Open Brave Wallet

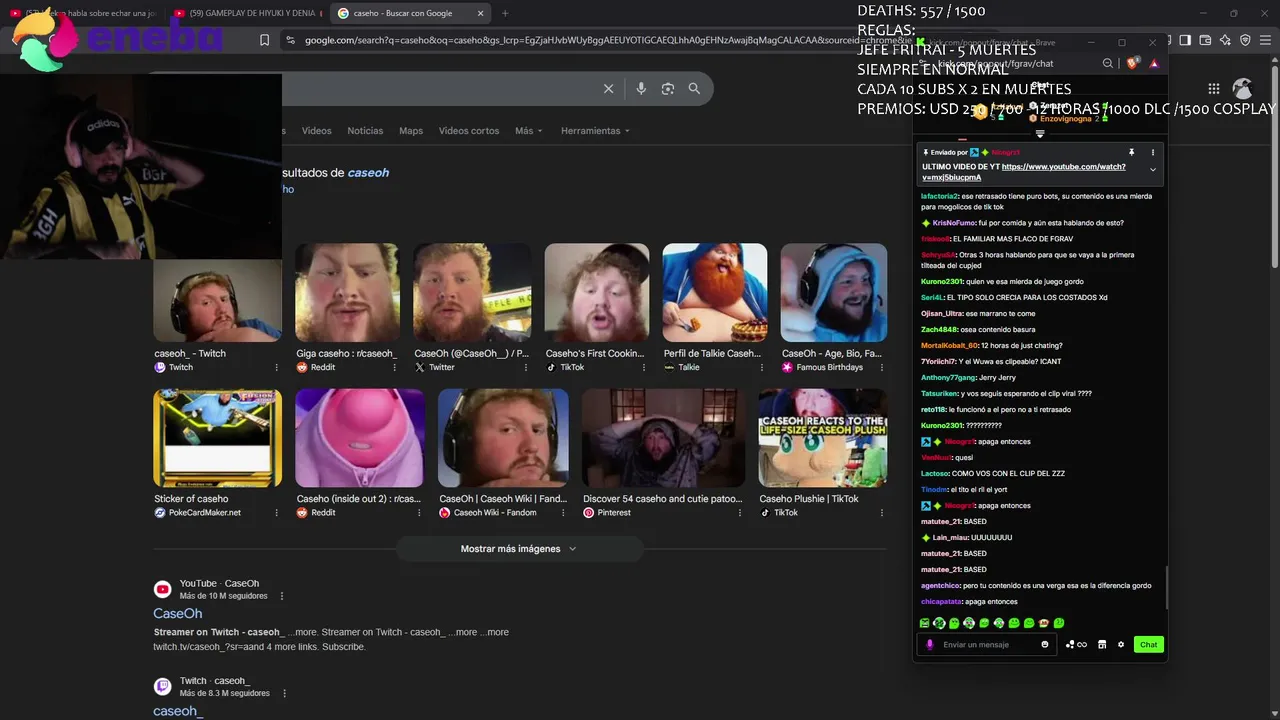[1205, 40]
